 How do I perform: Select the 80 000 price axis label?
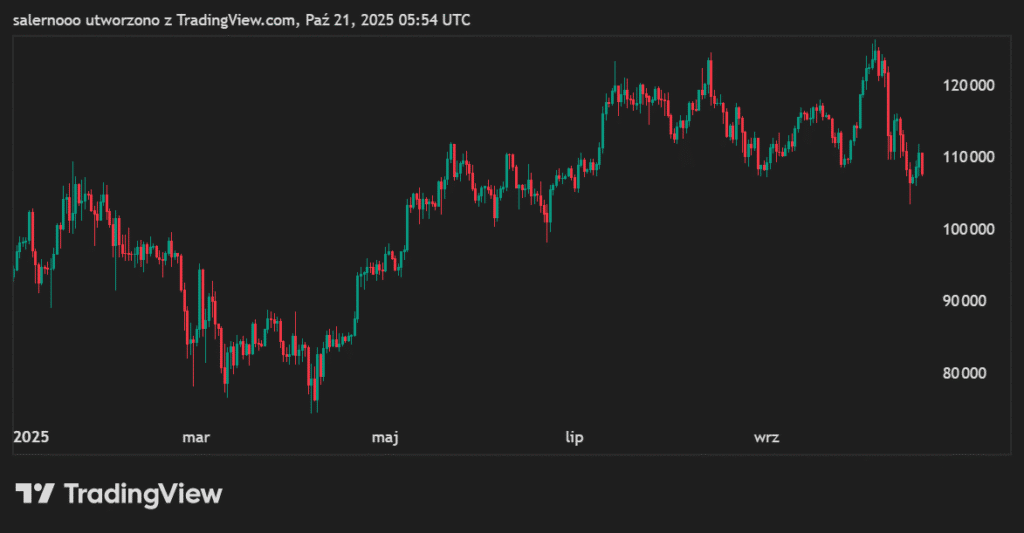(x=970, y=374)
